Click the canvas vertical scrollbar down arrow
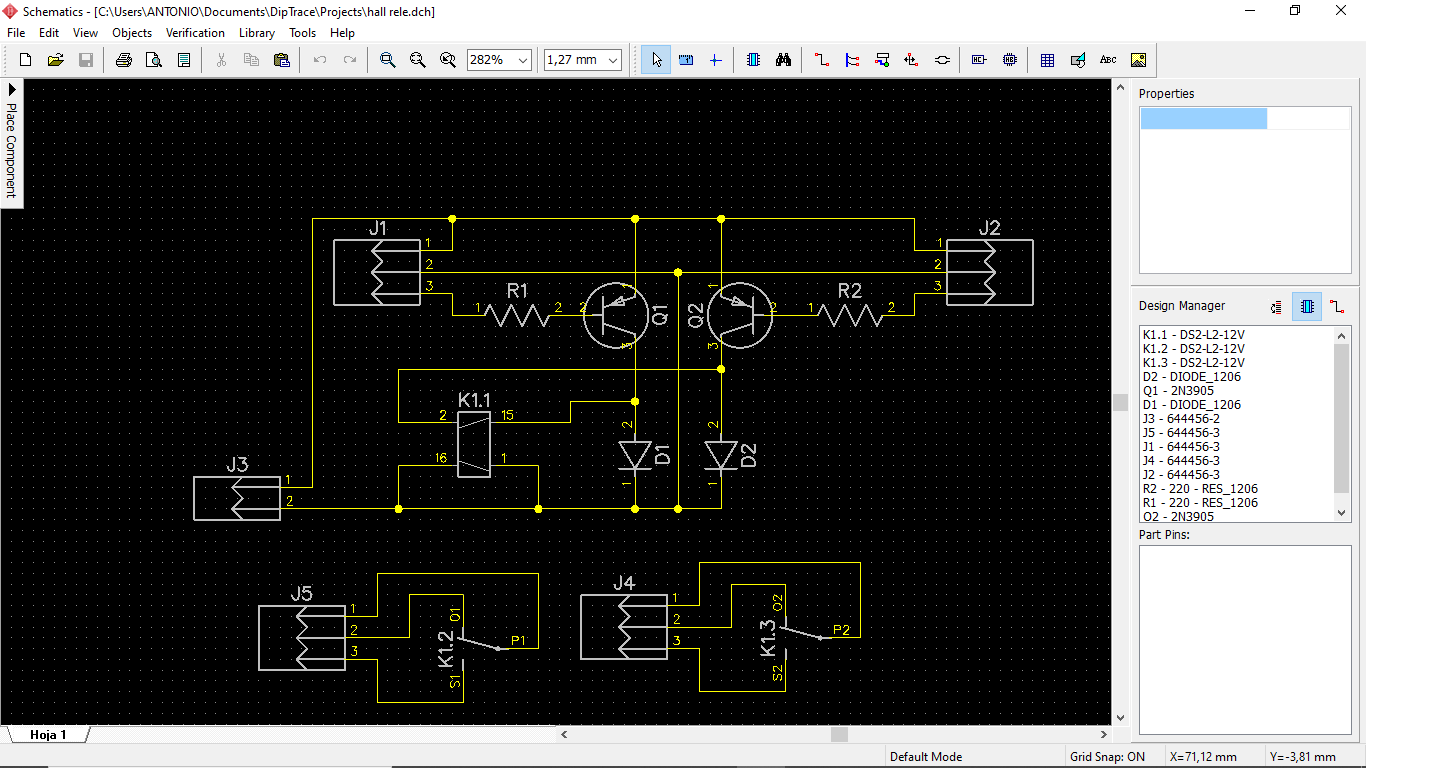The image size is (1434, 768). click(x=1120, y=718)
